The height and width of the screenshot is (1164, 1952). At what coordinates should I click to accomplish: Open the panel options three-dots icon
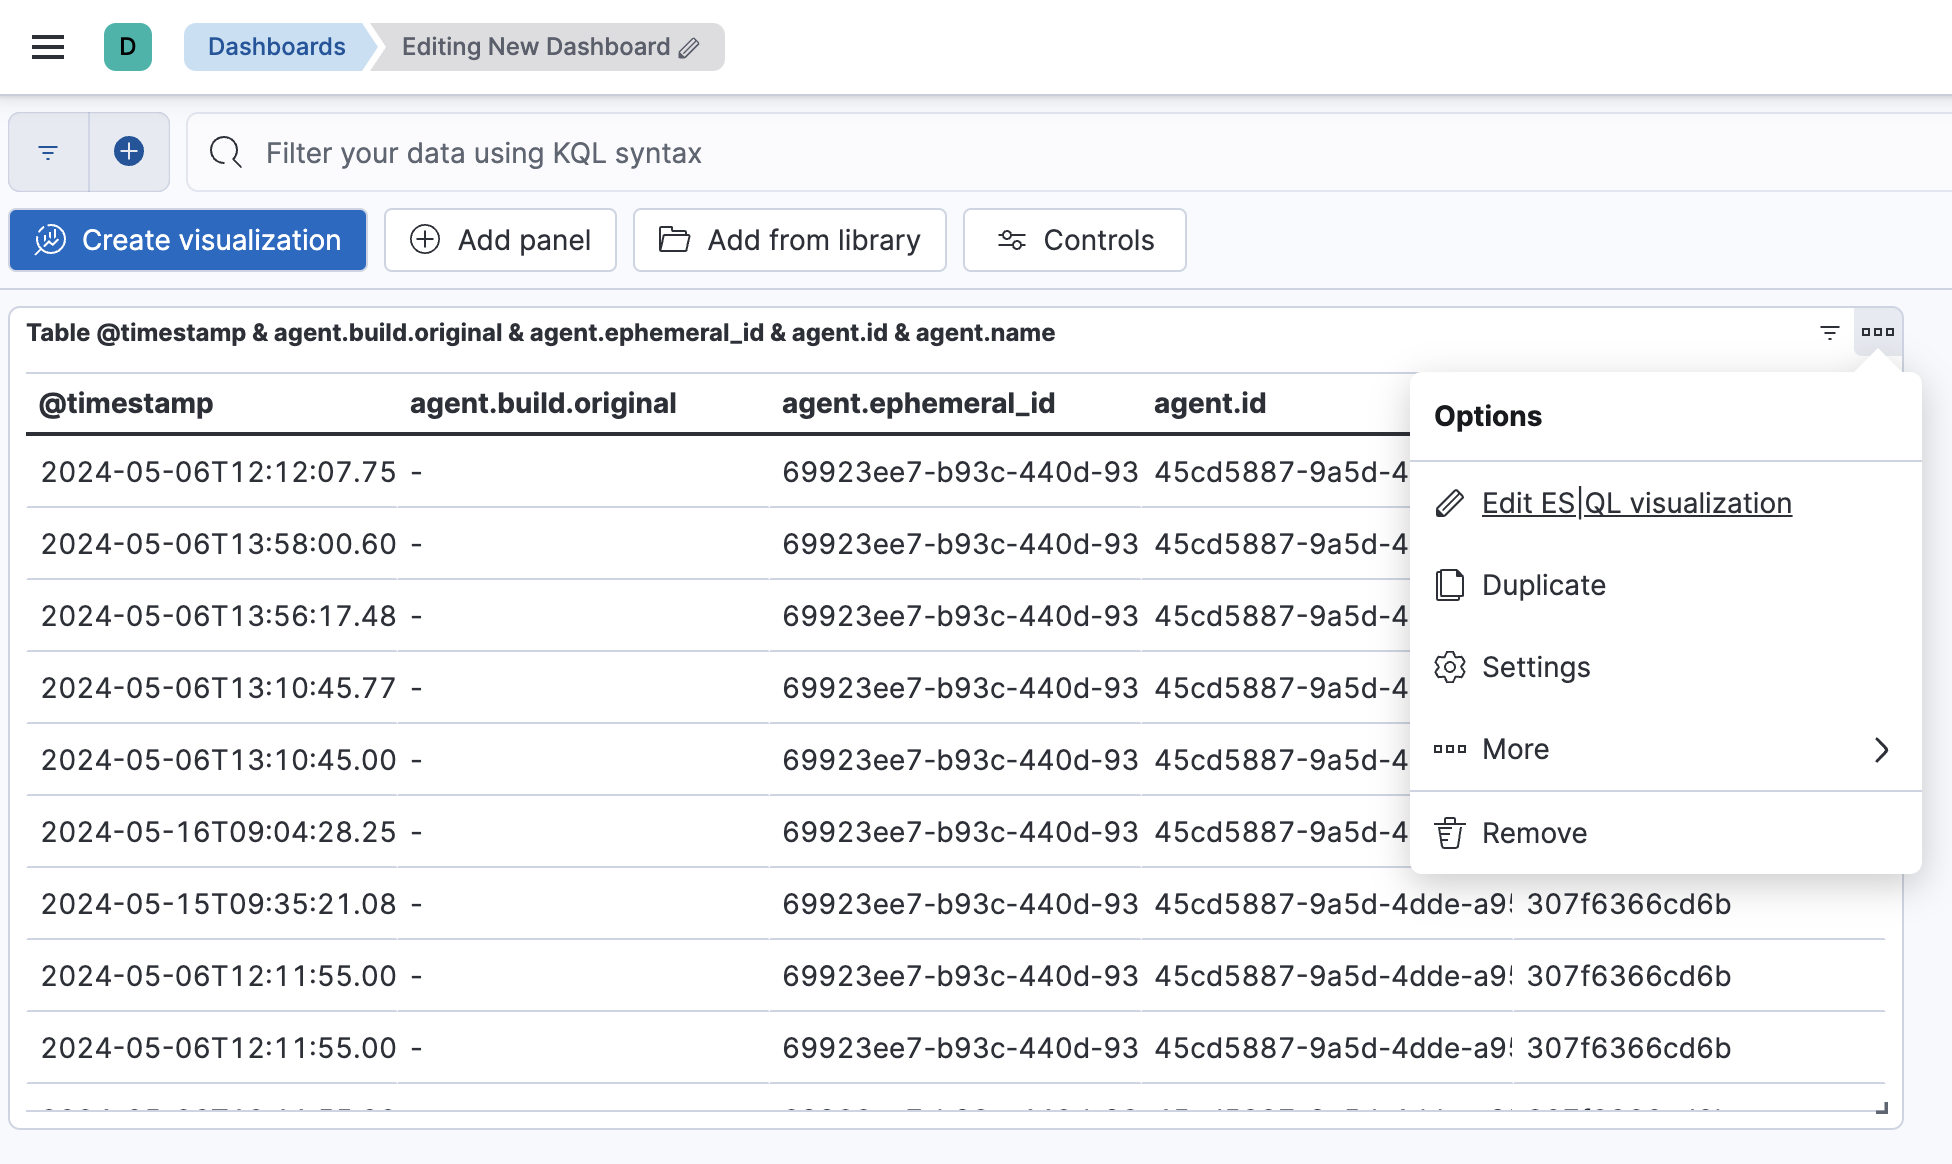pos(1878,333)
